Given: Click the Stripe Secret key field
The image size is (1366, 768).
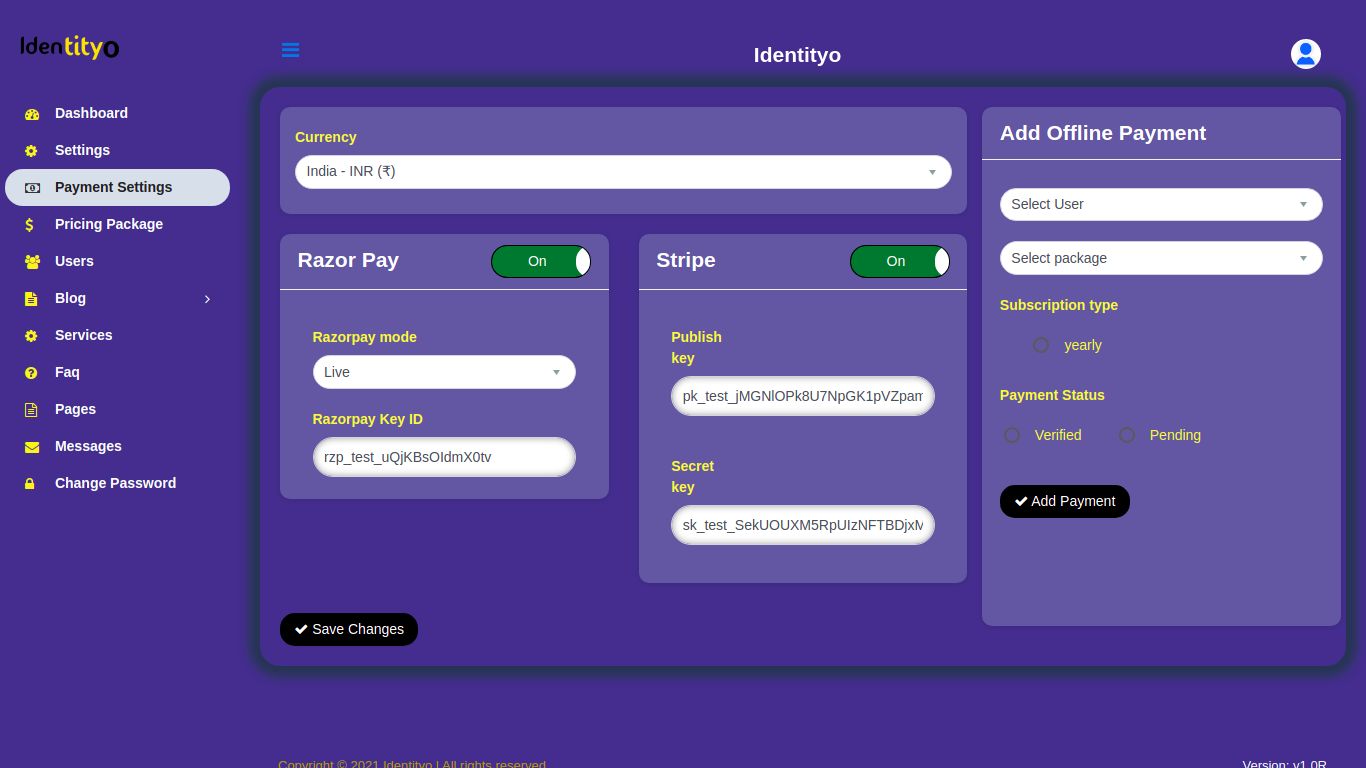Looking at the screenshot, I should coord(803,525).
